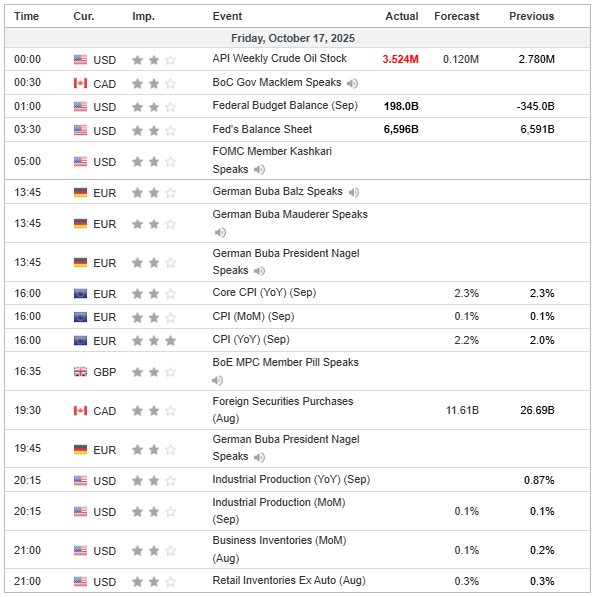This screenshot has height=597, width=595.
Task: Click the Imp. column header
Action: [144, 16]
